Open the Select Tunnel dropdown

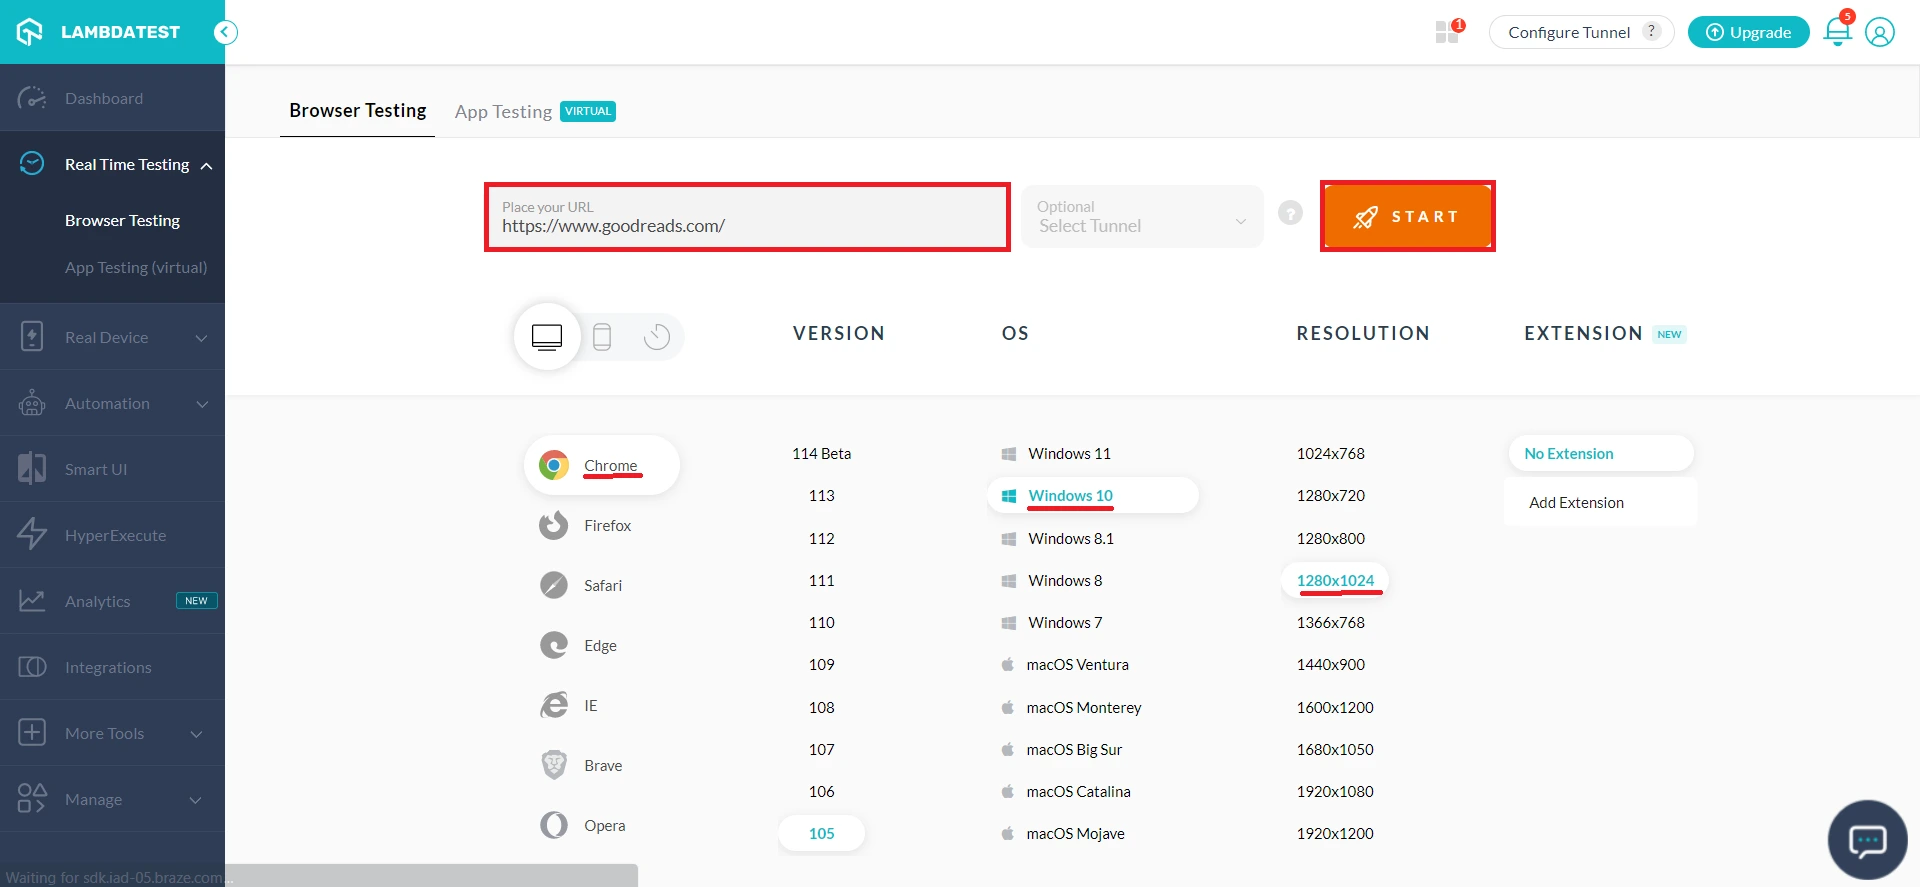[1142, 217]
